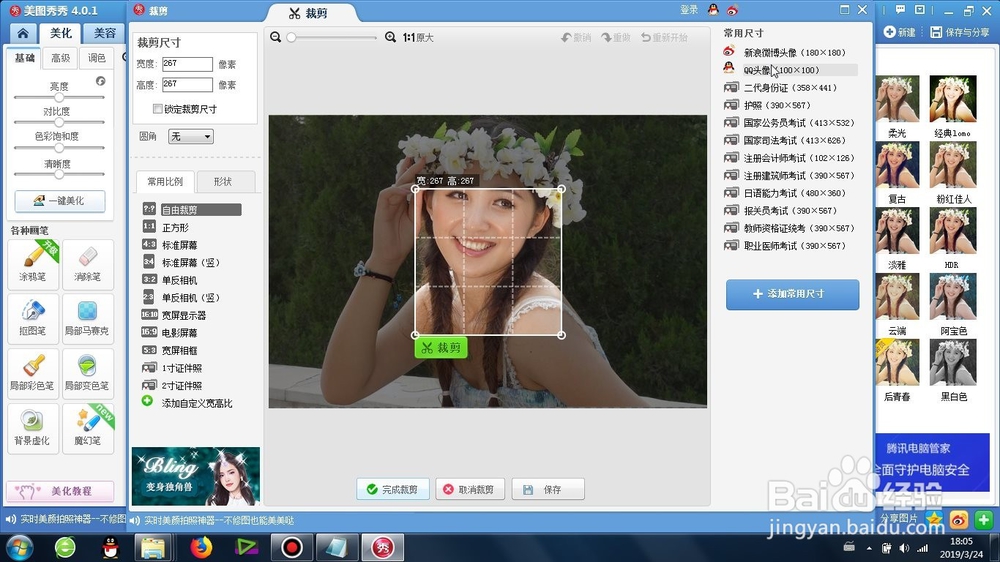Screen dimensions: 1000x562
Task: Go to the home icon tab
Action: point(23,33)
